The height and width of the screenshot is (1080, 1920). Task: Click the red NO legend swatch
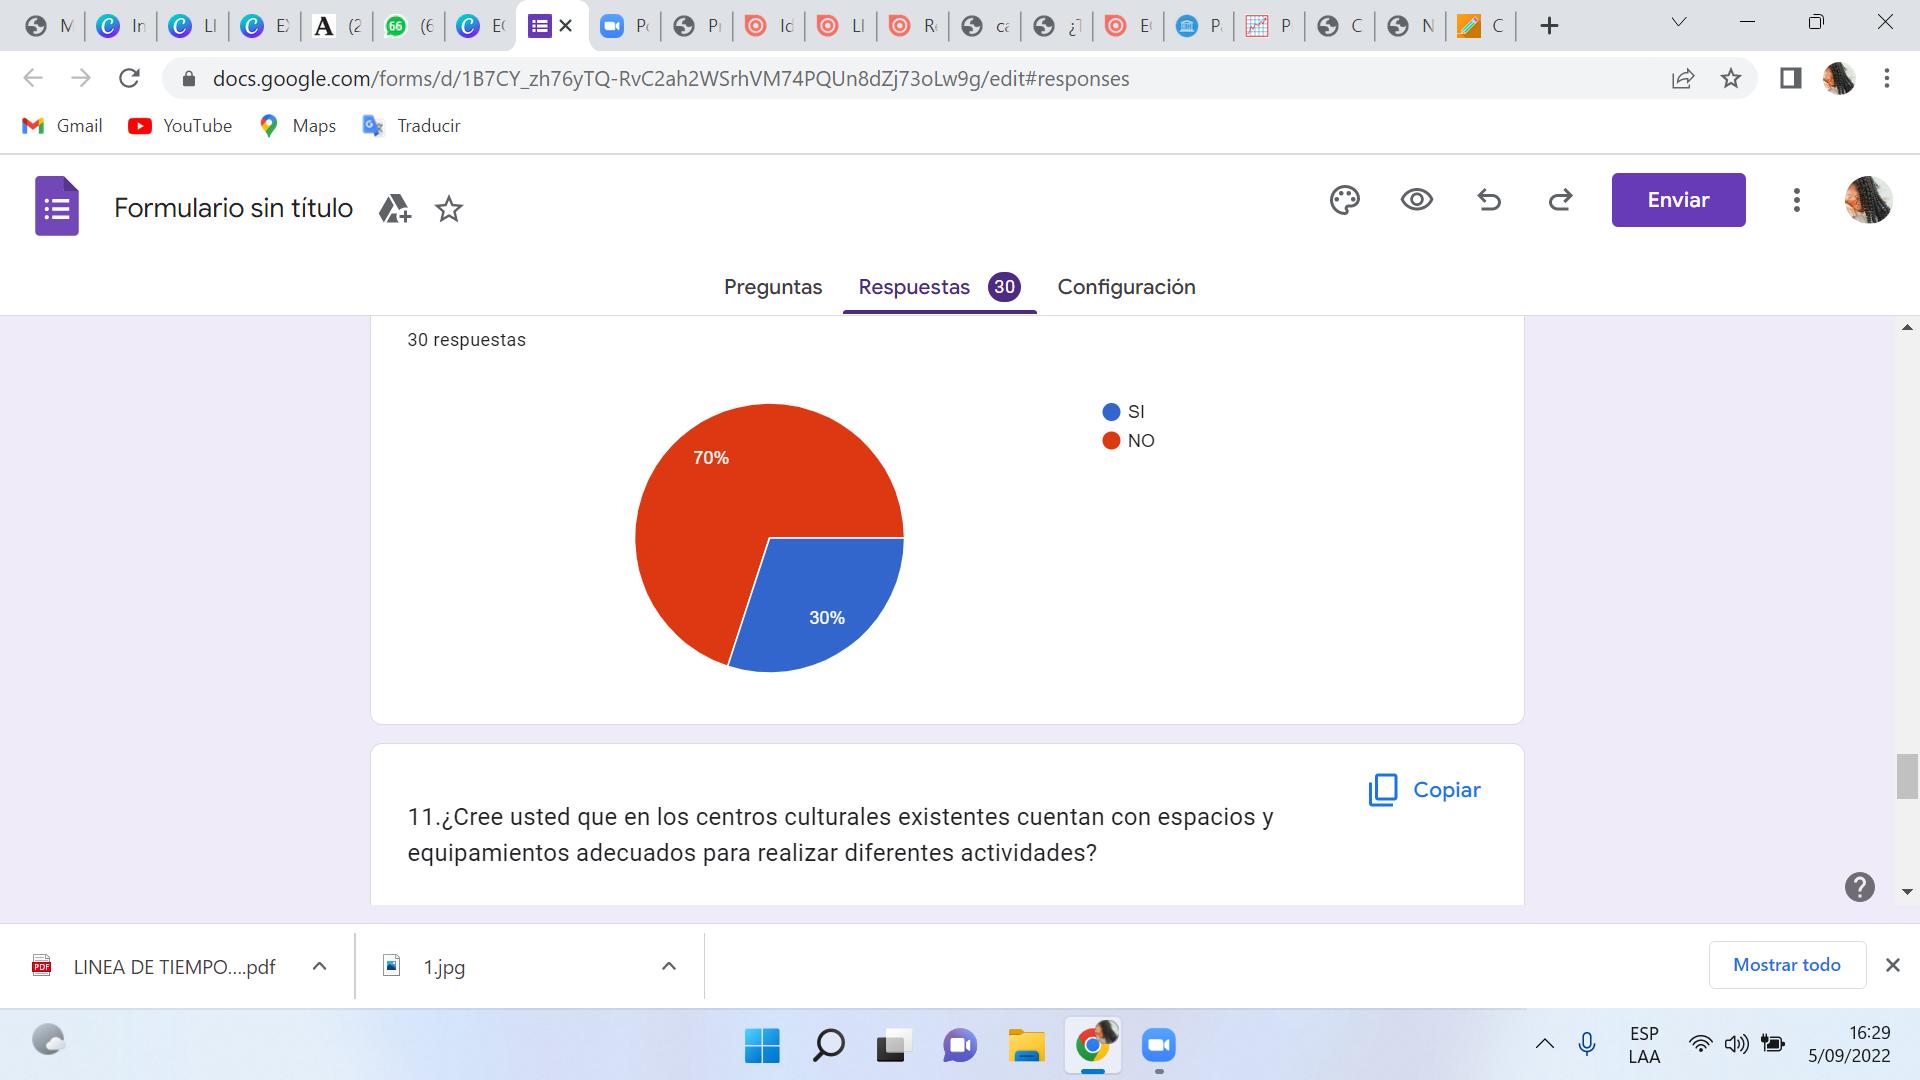pyautogui.click(x=1110, y=441)
